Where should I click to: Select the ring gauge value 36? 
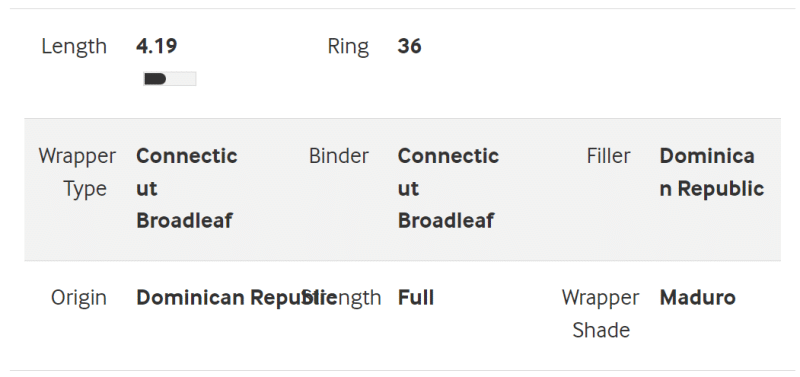[409, 46]
